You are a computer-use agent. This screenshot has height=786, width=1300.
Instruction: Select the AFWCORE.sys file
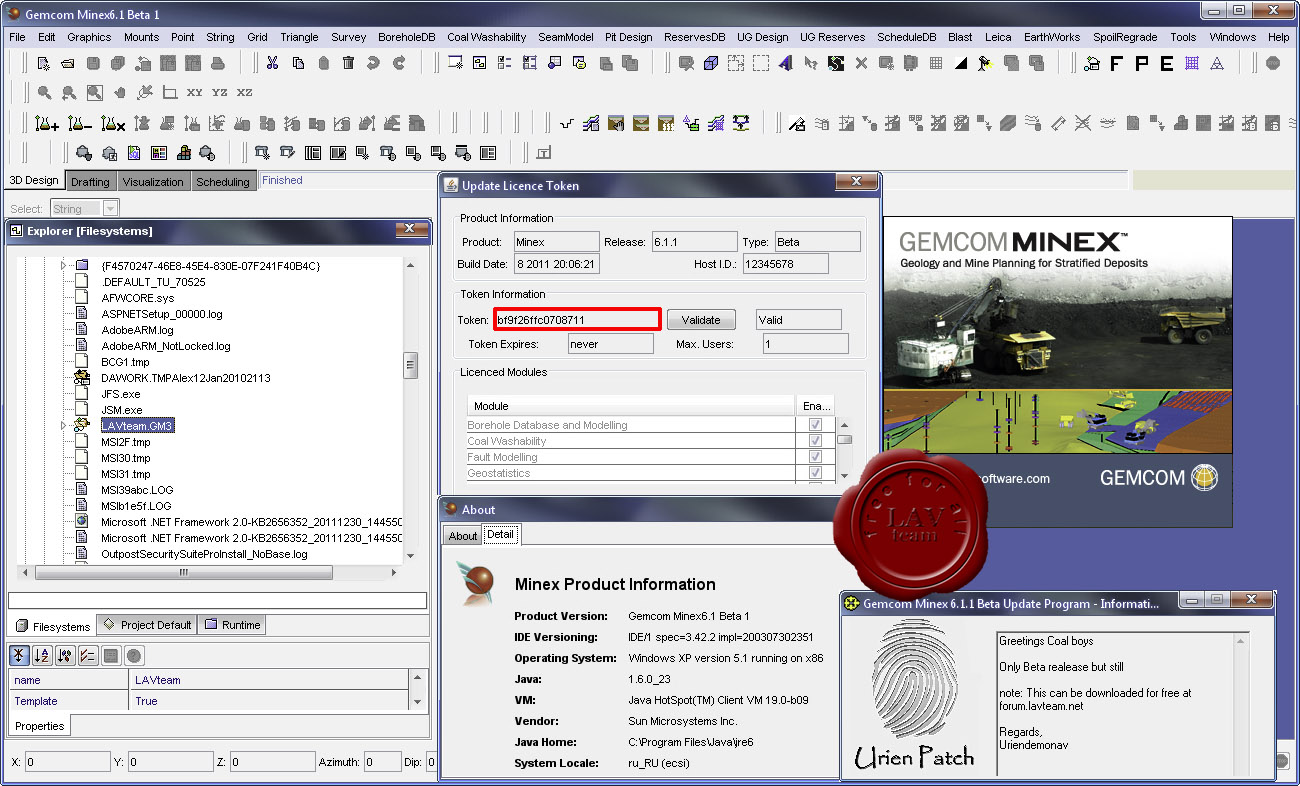[x=137, y=298]
